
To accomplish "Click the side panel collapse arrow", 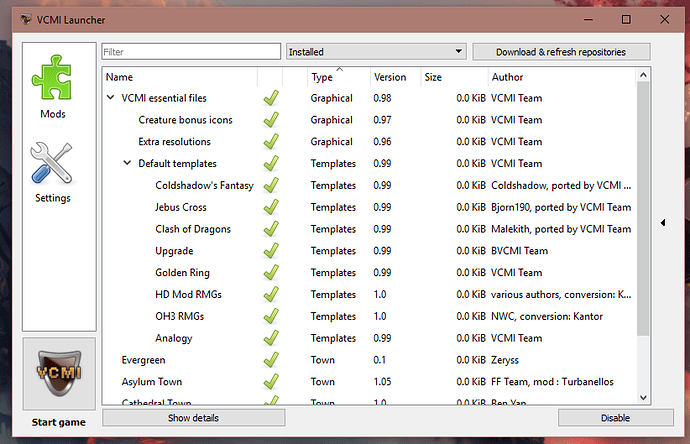I will pyautogui.click(x=663, y=223).
